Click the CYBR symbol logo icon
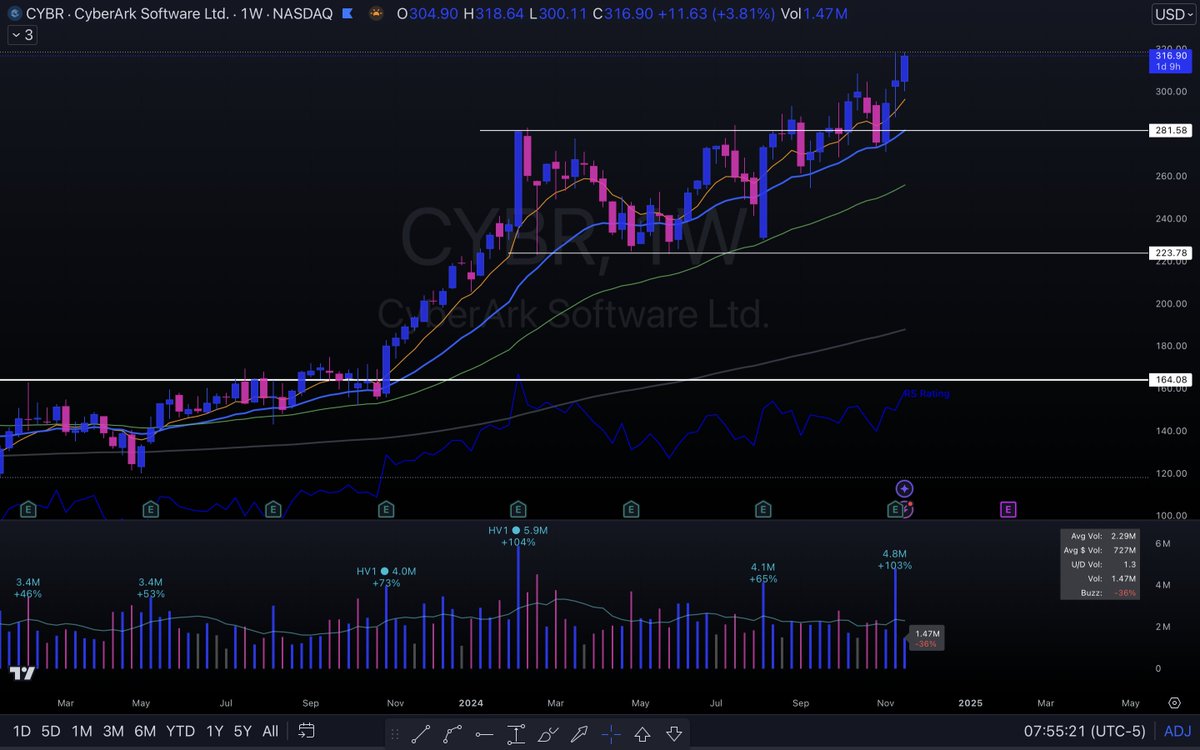This screenshot has height=750, width=1200. click(x=14, y=14)
